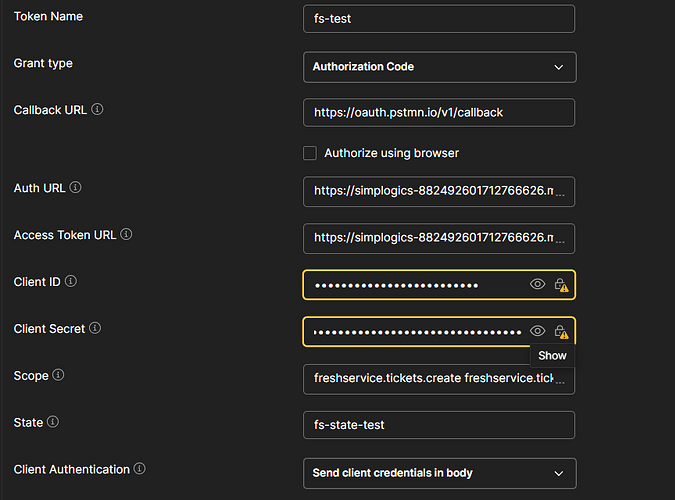Expand the Client Authentication dropdown

coord(439,473)
